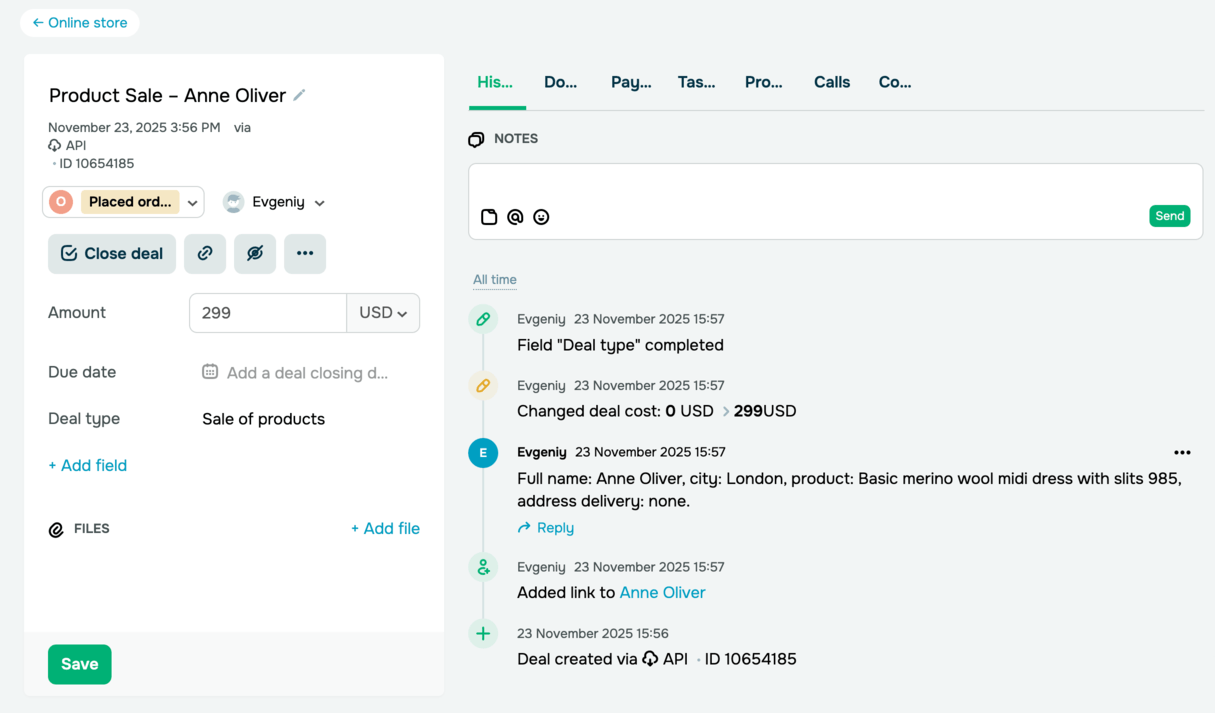Click the Amount input field
The image size is (1215, 713).
pyautogui.click(x=268, y=313)
